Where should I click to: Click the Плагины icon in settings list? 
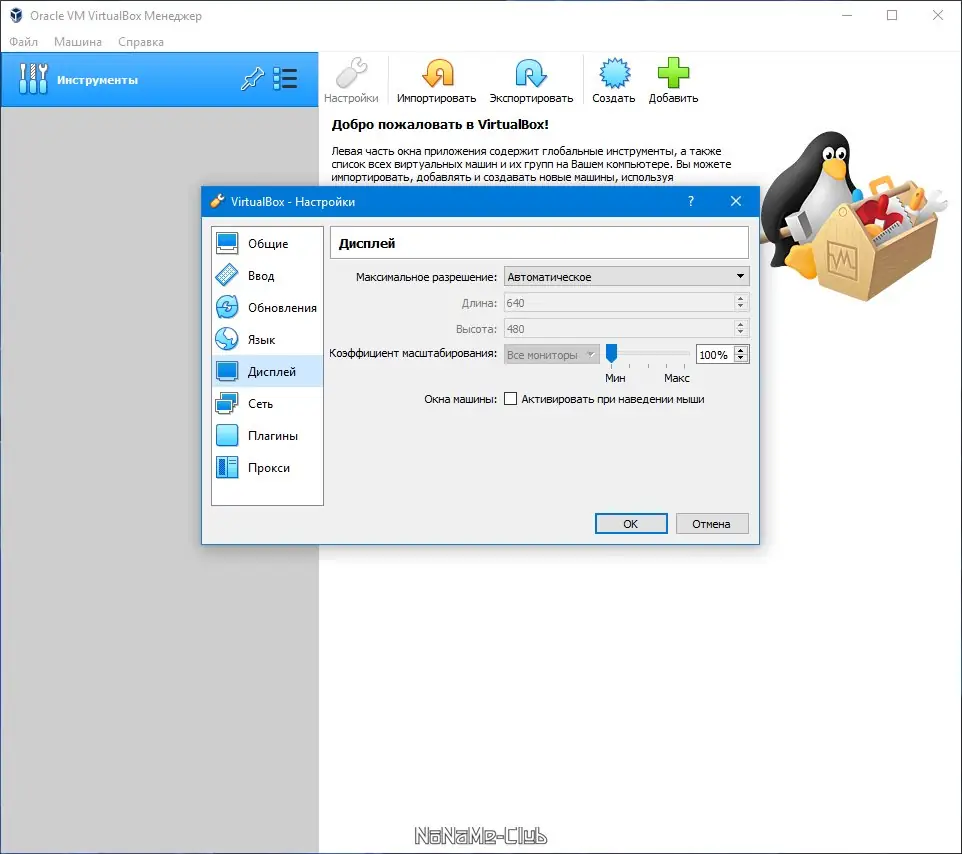point(227,435)
